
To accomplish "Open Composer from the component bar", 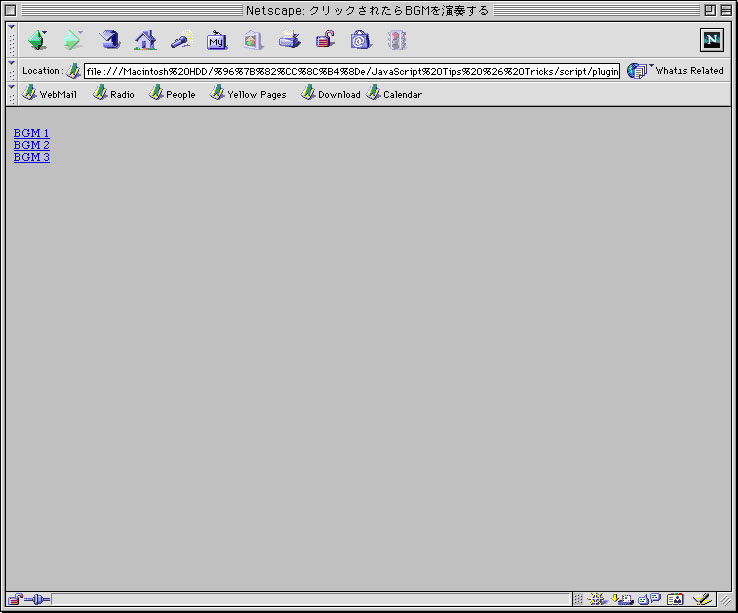I will [x=701, y=599].
